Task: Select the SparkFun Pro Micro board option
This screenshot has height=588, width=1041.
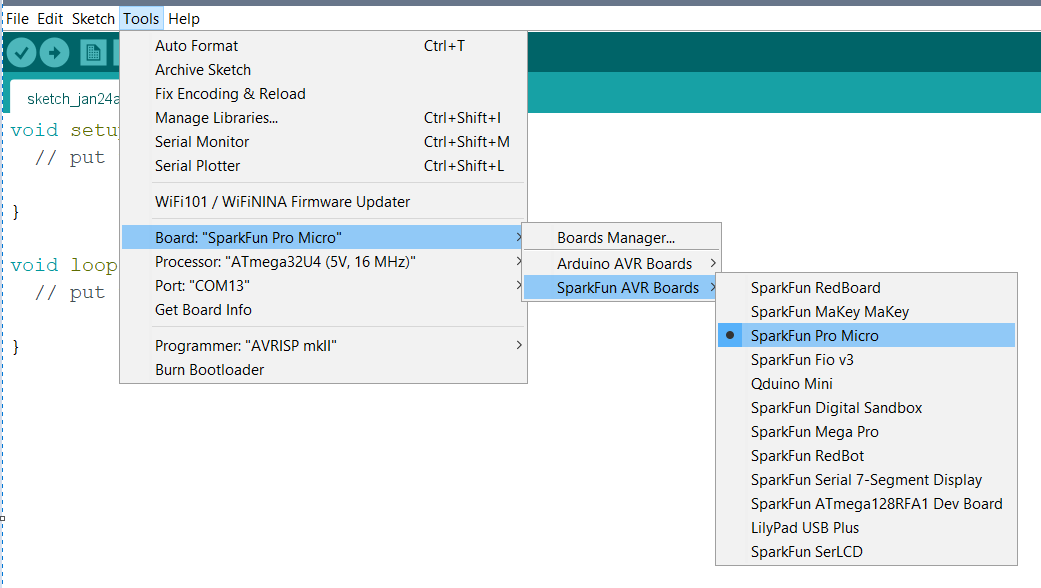Action: [x=815, y=336]
